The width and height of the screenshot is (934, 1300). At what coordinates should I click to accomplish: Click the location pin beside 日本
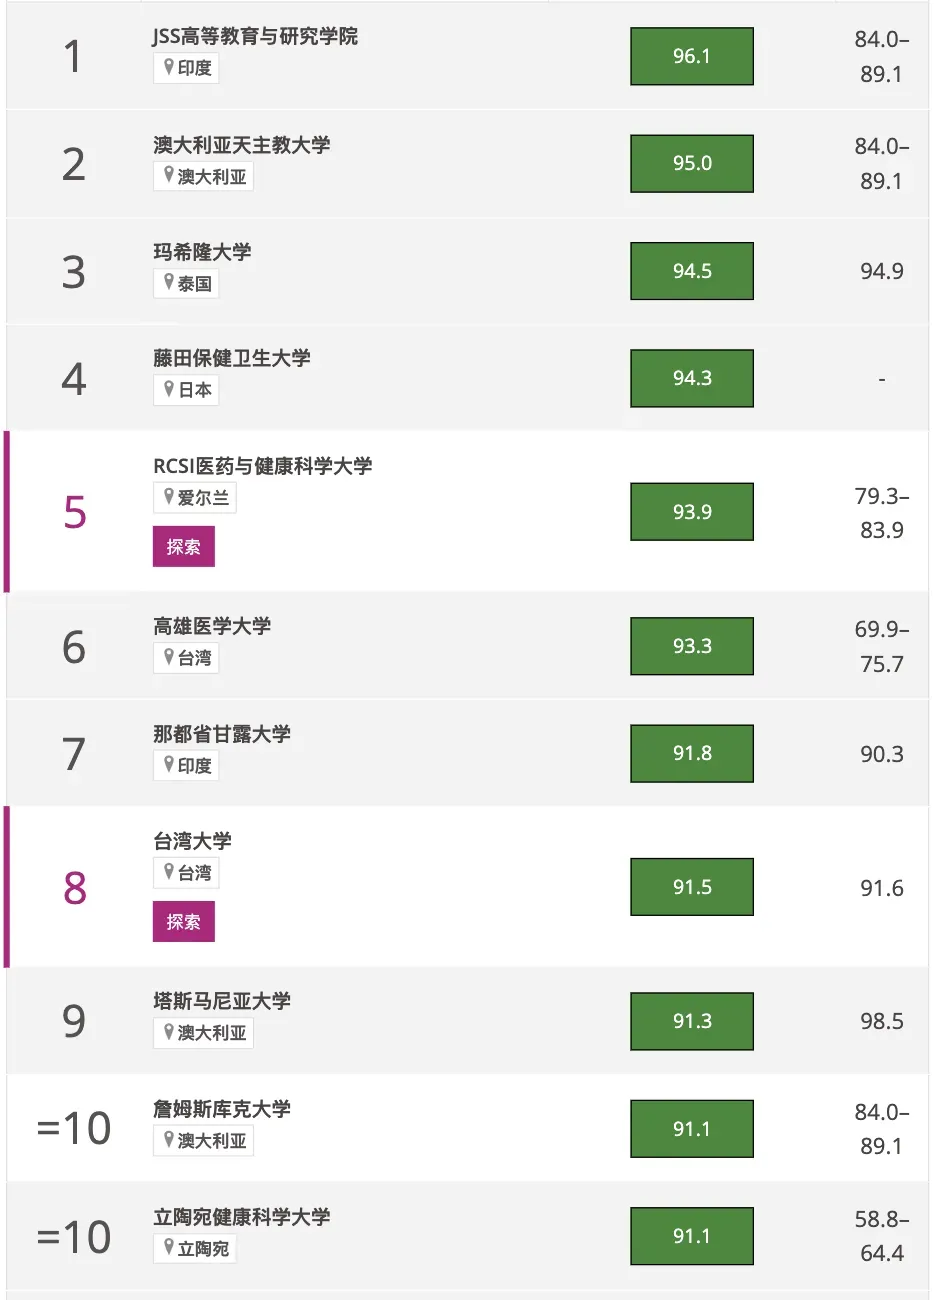click(169, 389)
